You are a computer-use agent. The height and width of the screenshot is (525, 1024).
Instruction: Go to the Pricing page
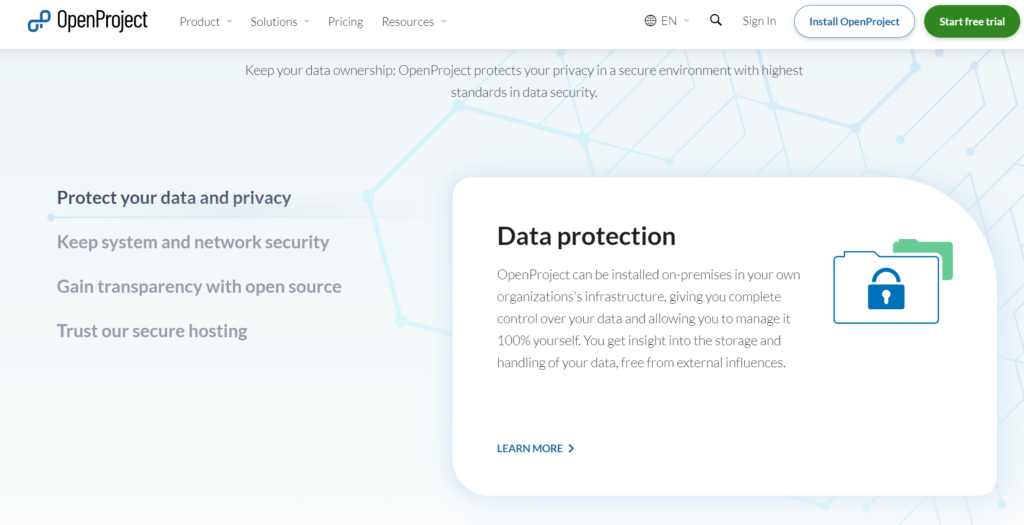pos(345,21)
